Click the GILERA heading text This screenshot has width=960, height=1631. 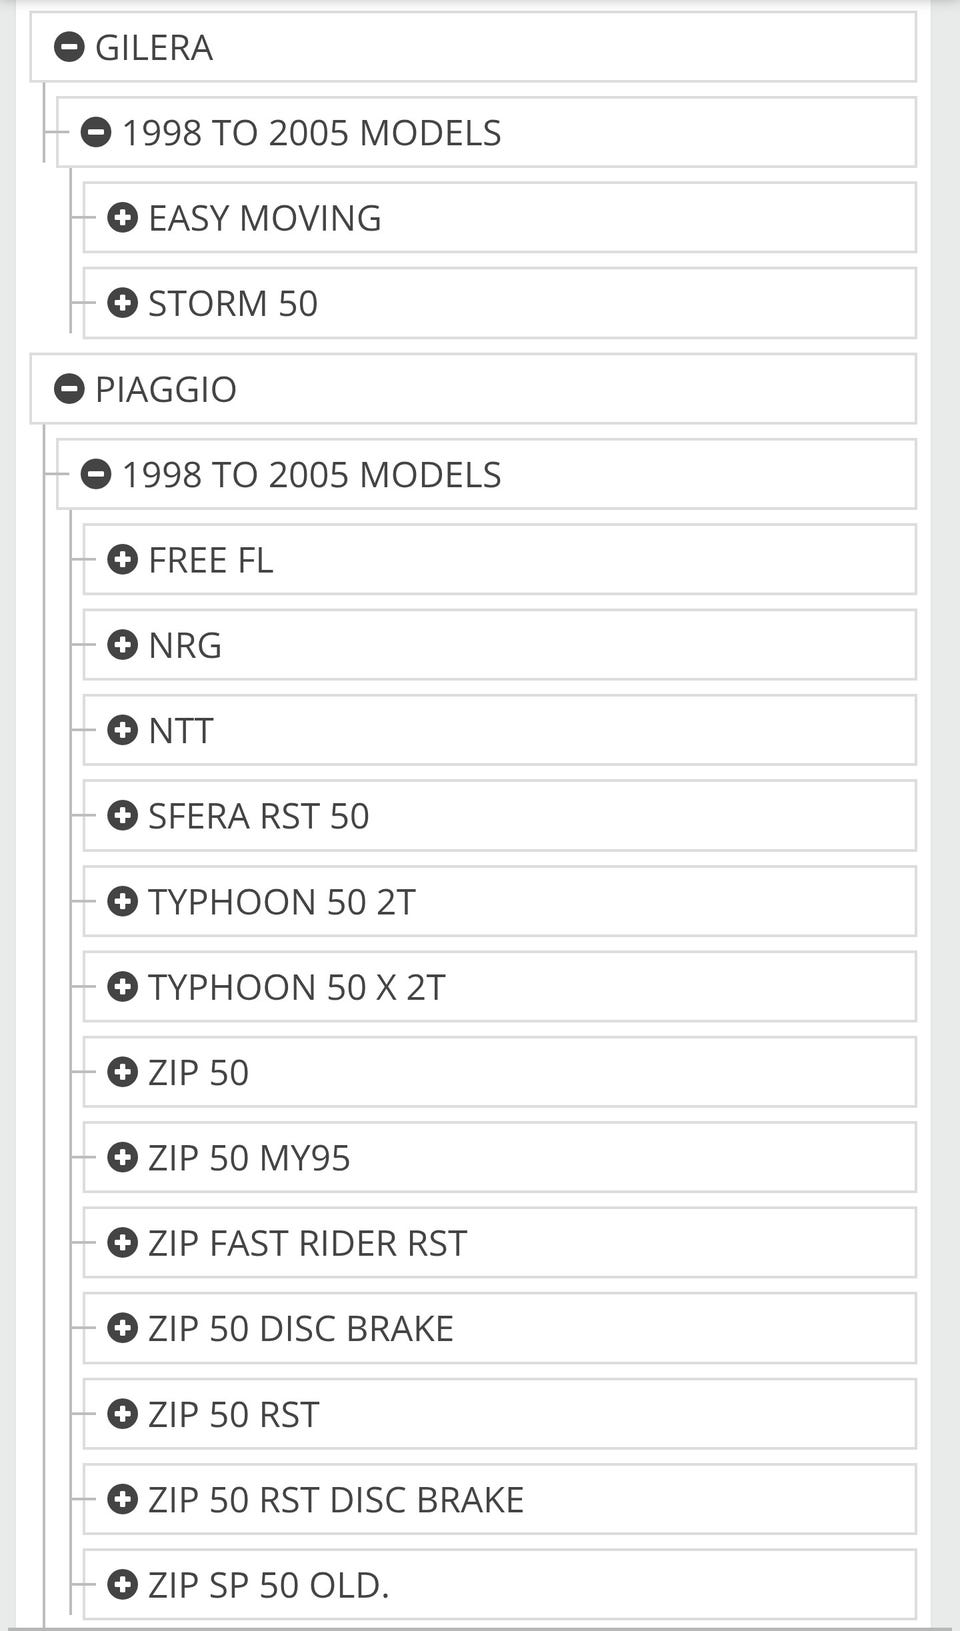[x=154, y=47]
